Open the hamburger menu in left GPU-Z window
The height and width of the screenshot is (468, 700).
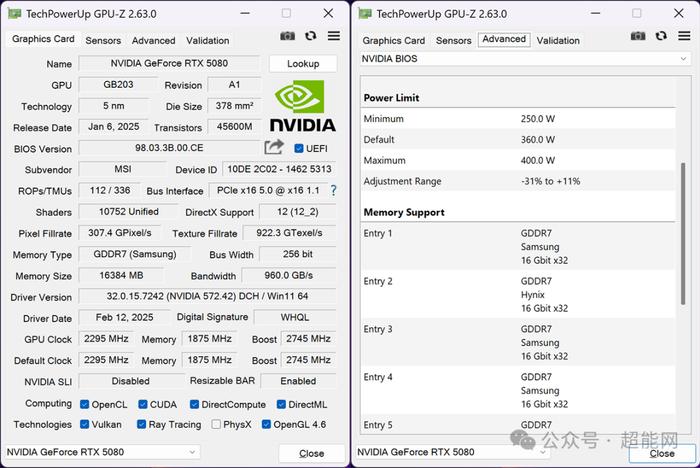click(x=333, y=36)
